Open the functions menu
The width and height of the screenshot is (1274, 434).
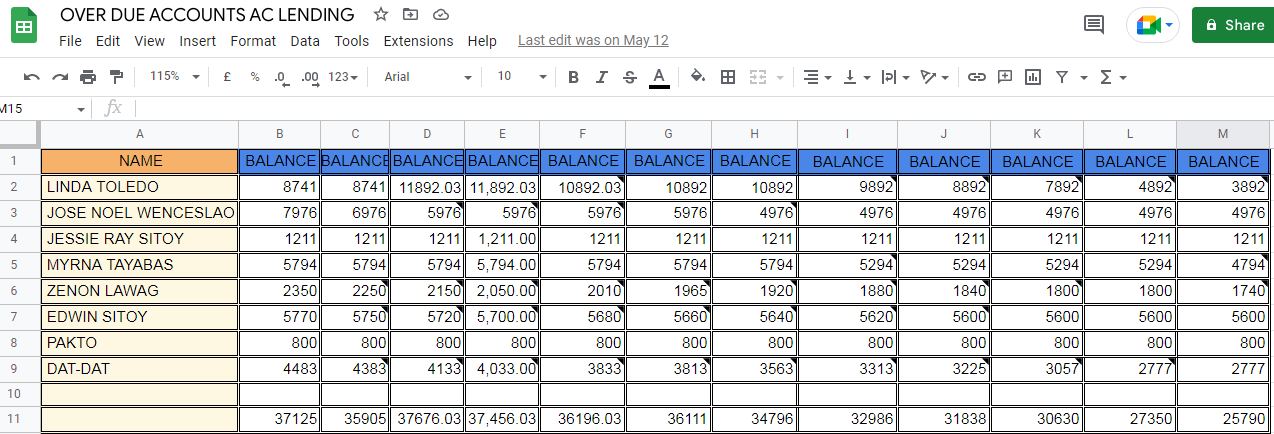pyautogui.click(x=1112, y=77)
